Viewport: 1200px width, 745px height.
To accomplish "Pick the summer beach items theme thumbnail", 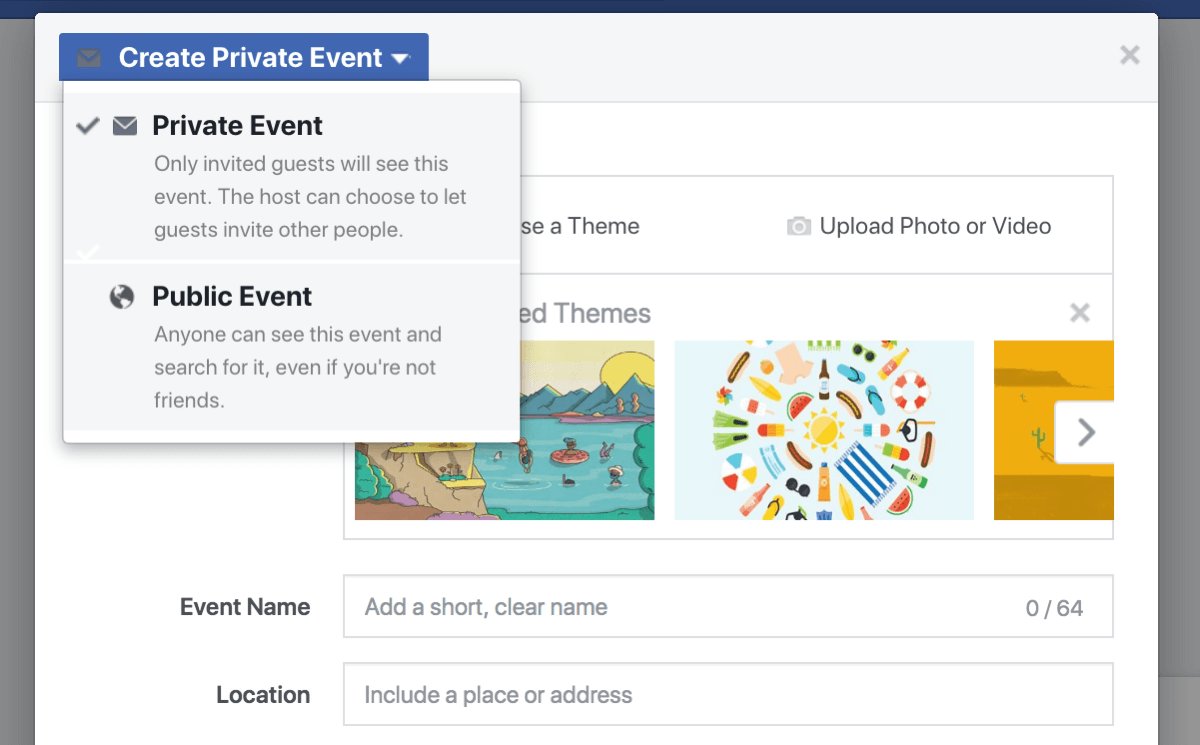I will pos(824,430).
